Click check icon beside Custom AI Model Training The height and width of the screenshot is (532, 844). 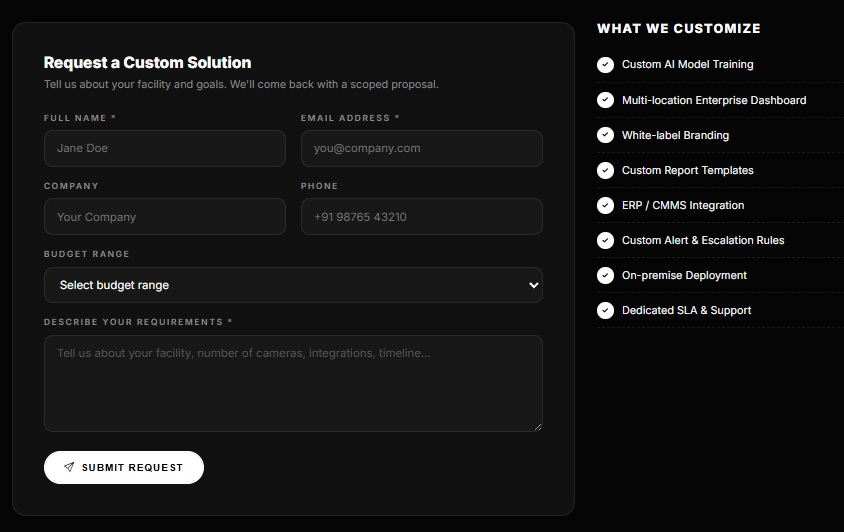(x=606, y=65)
